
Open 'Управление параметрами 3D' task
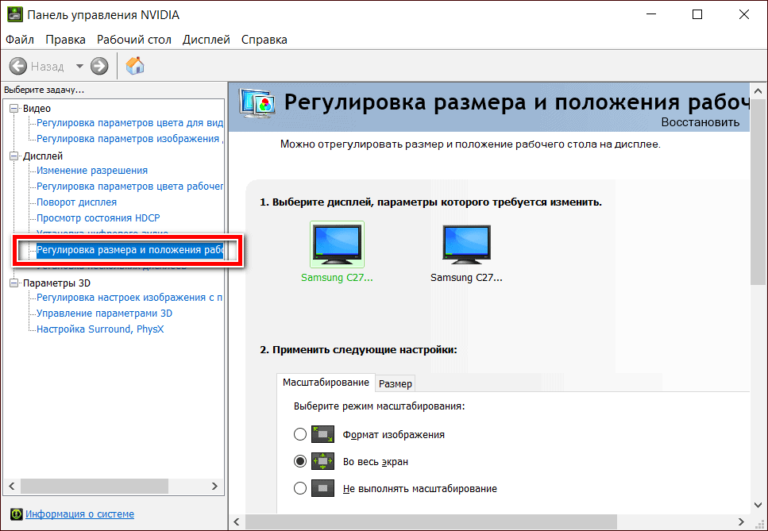(104, 313)
